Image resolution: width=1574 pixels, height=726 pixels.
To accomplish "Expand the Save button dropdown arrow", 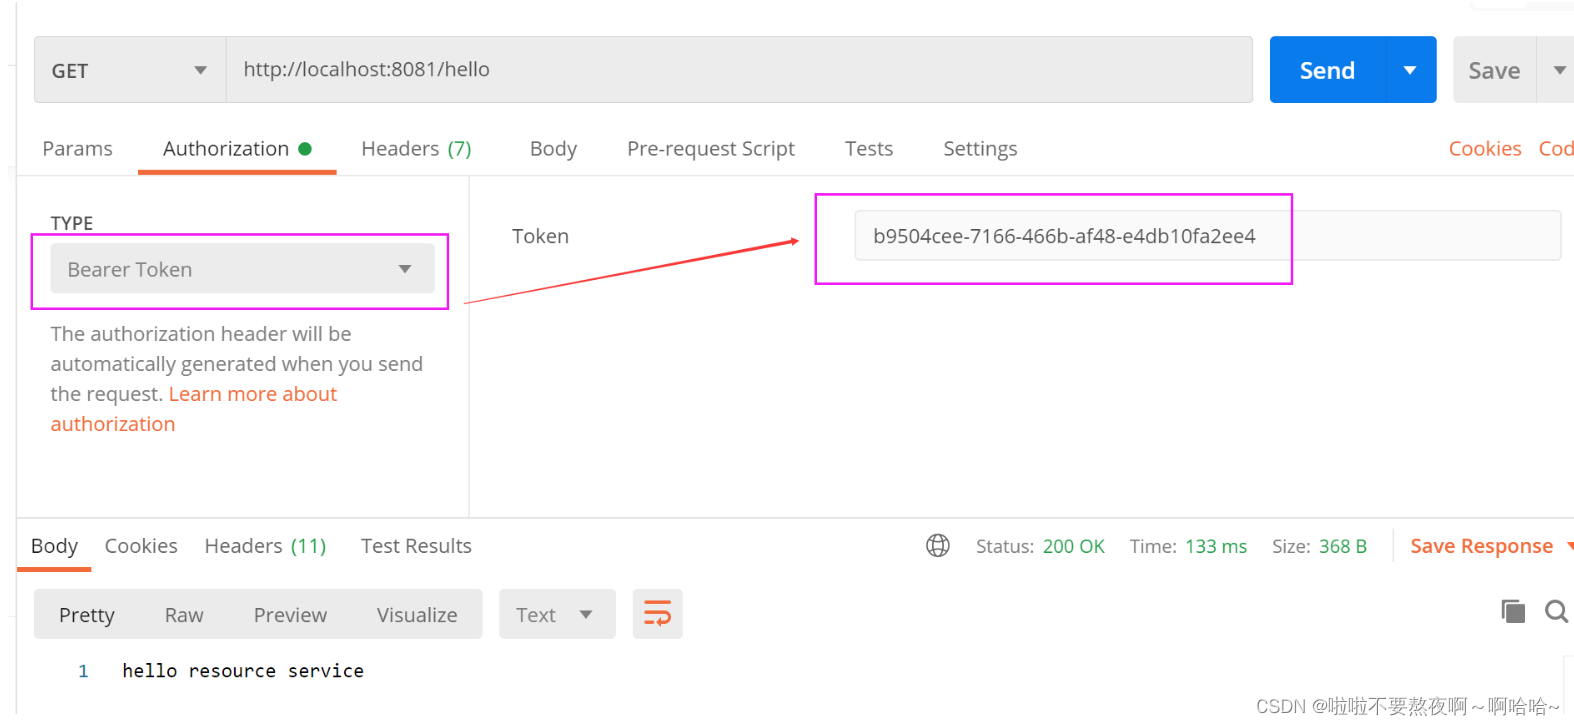I will [x=1558, y=70].
